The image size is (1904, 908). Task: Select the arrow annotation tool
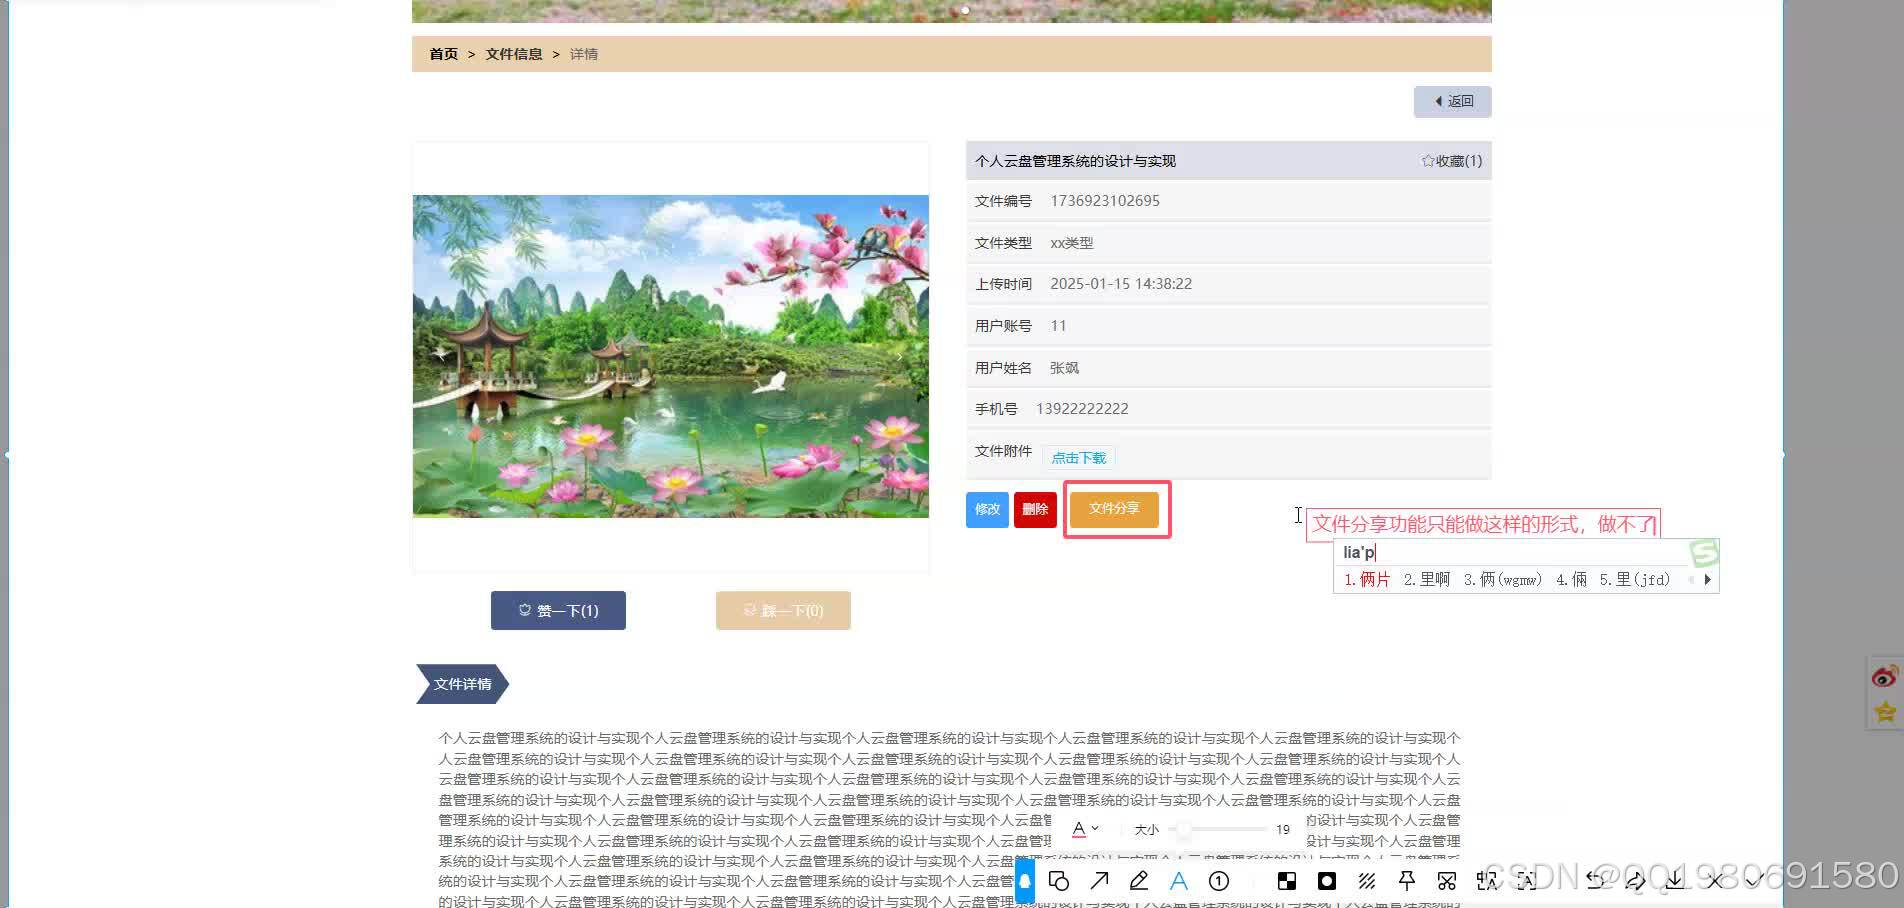(1099, 880)
